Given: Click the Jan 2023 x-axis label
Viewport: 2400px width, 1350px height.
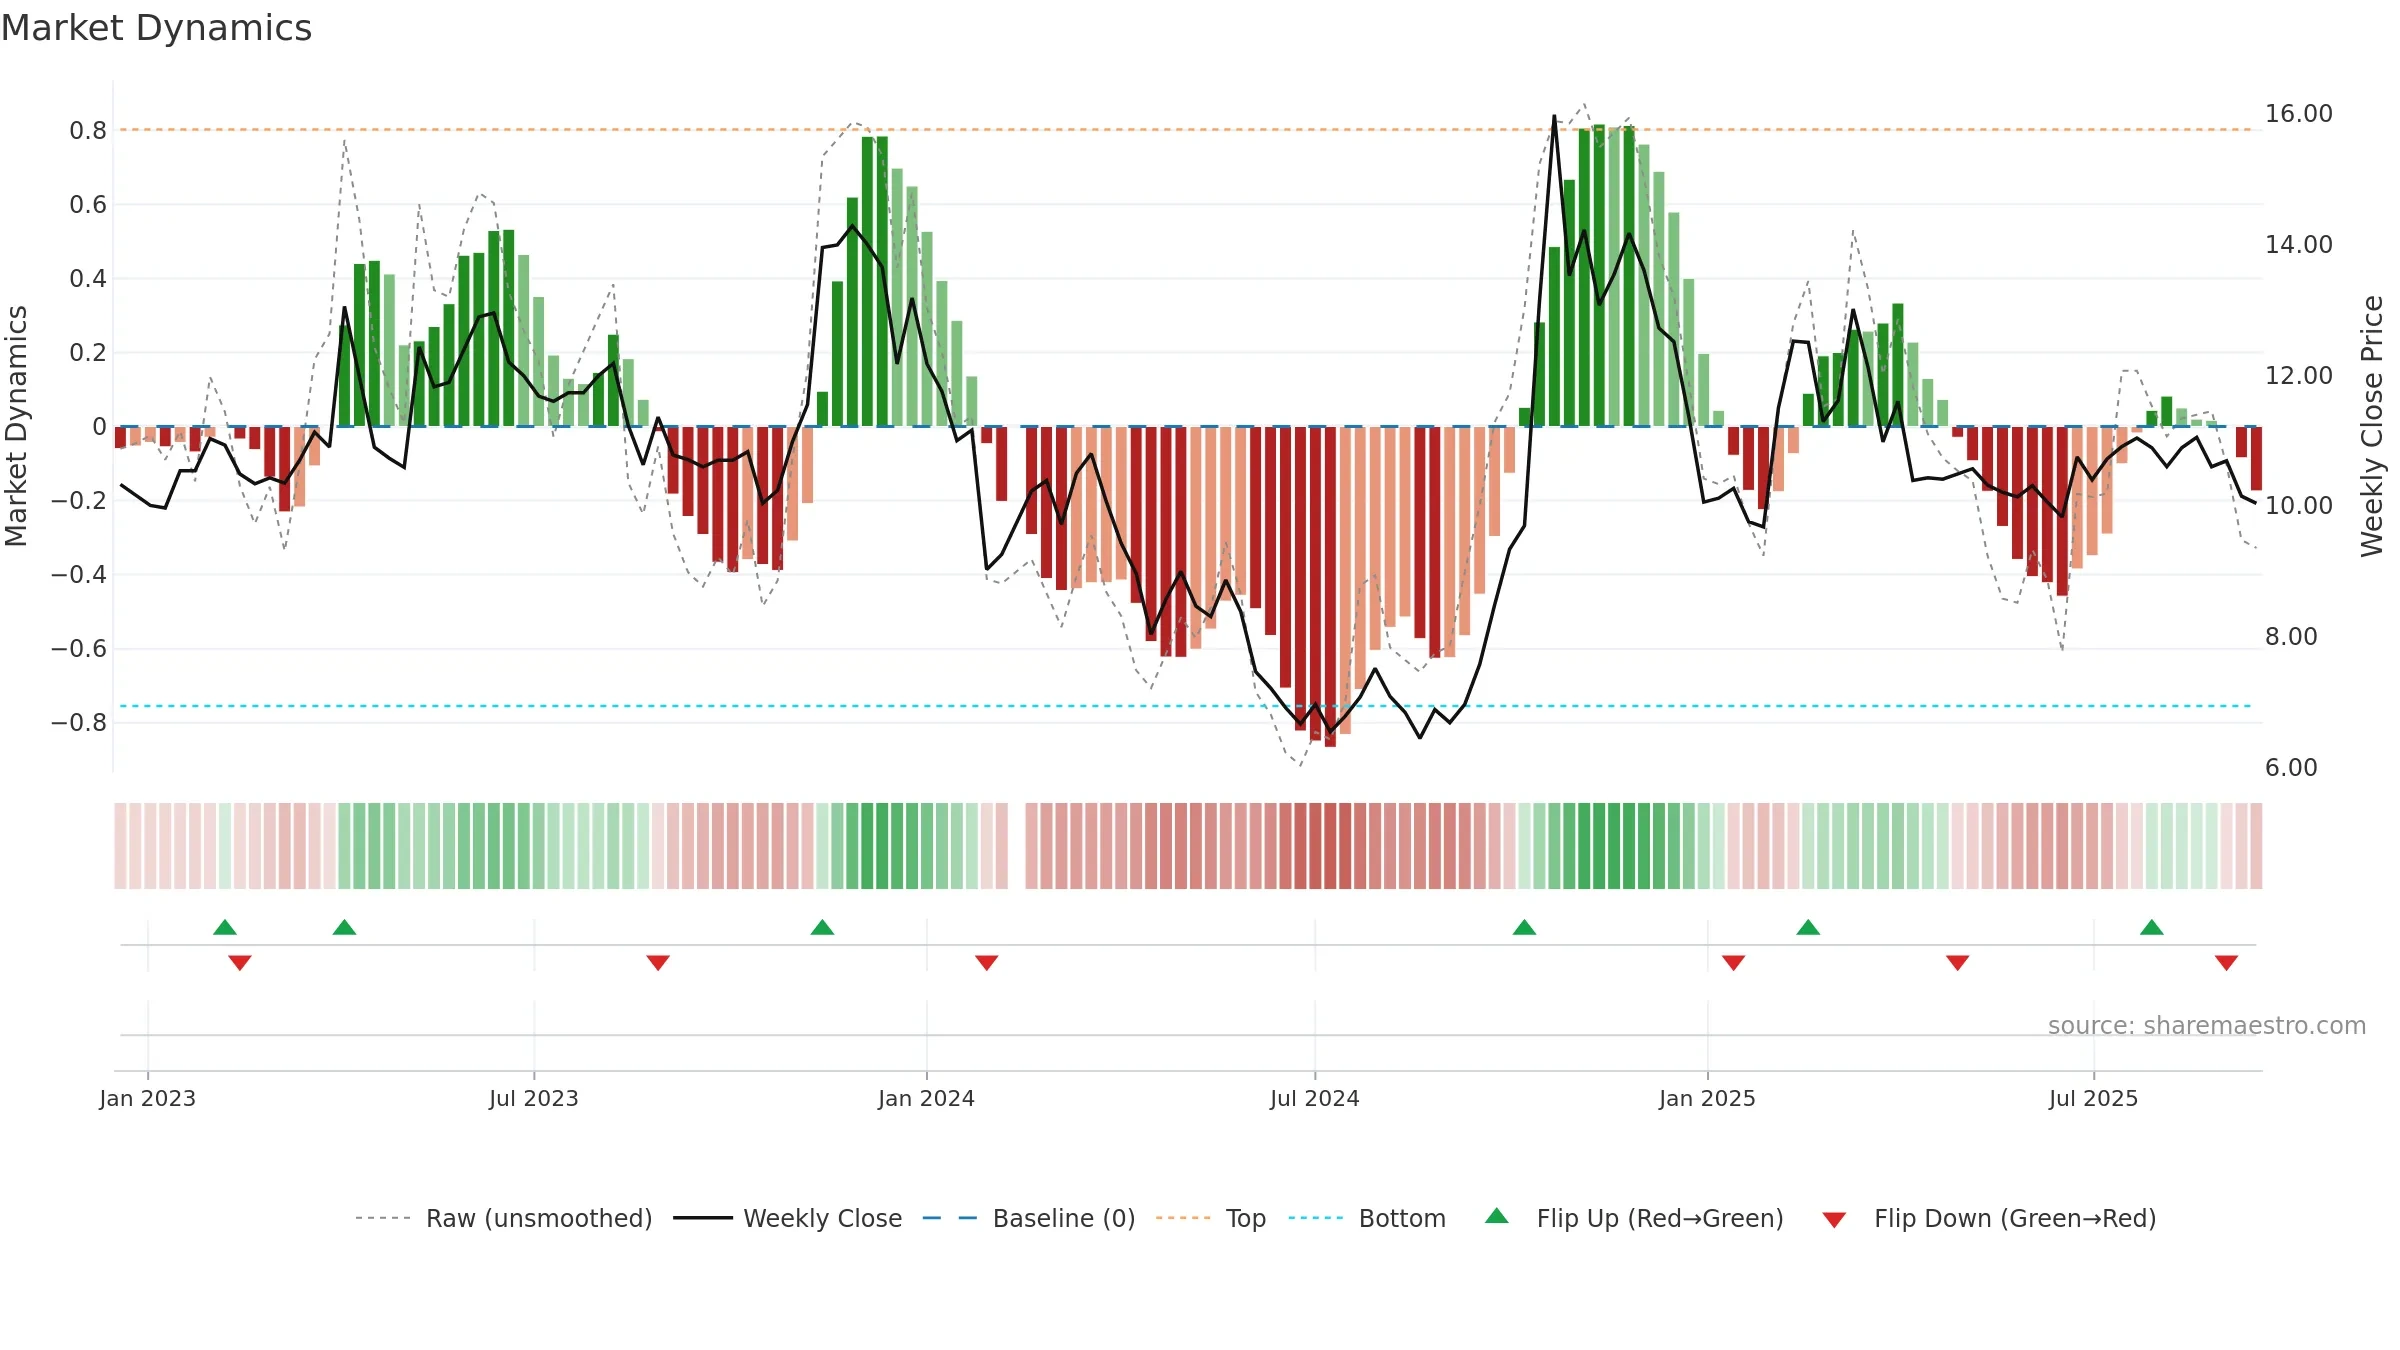Looking at the screenshot, I should 147,1098.
